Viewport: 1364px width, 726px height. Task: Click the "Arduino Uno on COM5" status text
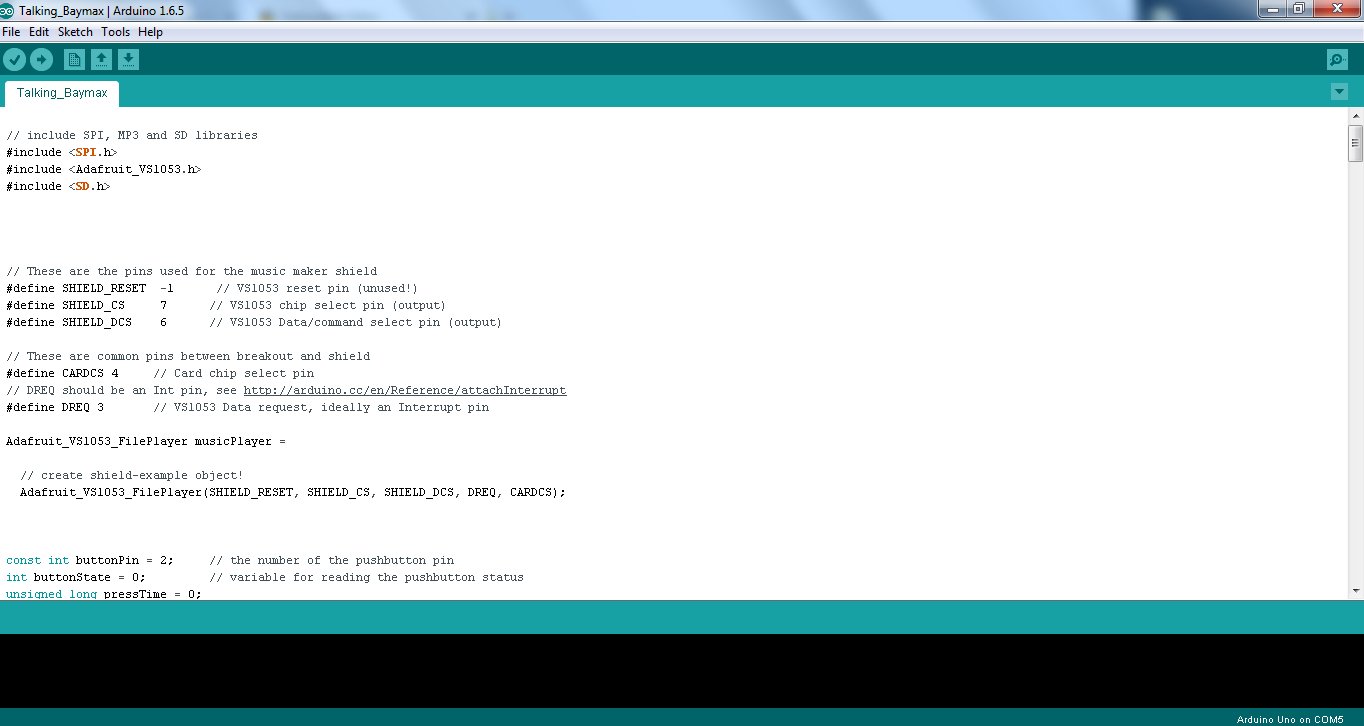click(x=1290, y=719)
